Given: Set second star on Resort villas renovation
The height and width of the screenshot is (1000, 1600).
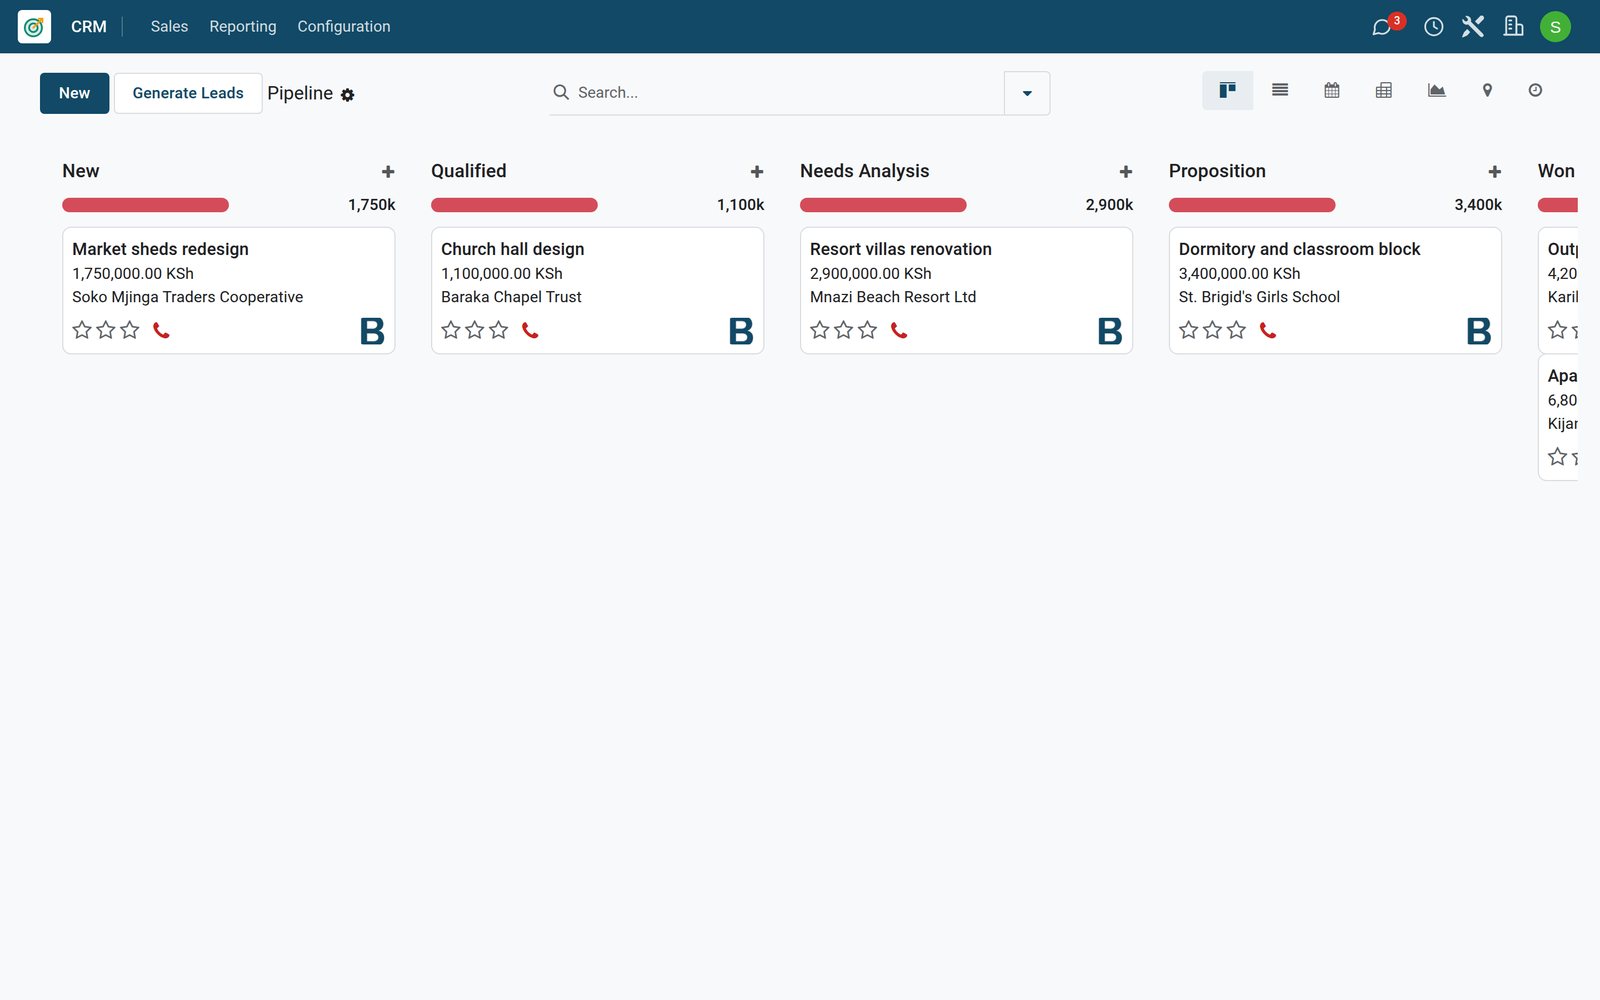Looking at the screenshot, I should pos(844,330).
